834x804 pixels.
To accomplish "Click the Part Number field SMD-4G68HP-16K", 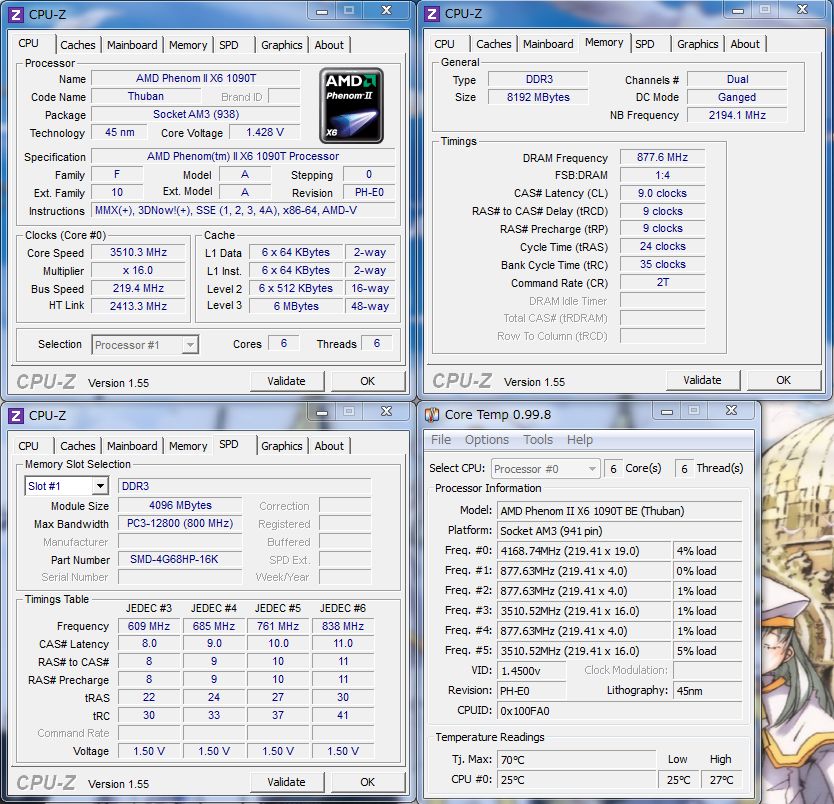I will (174, 559).
